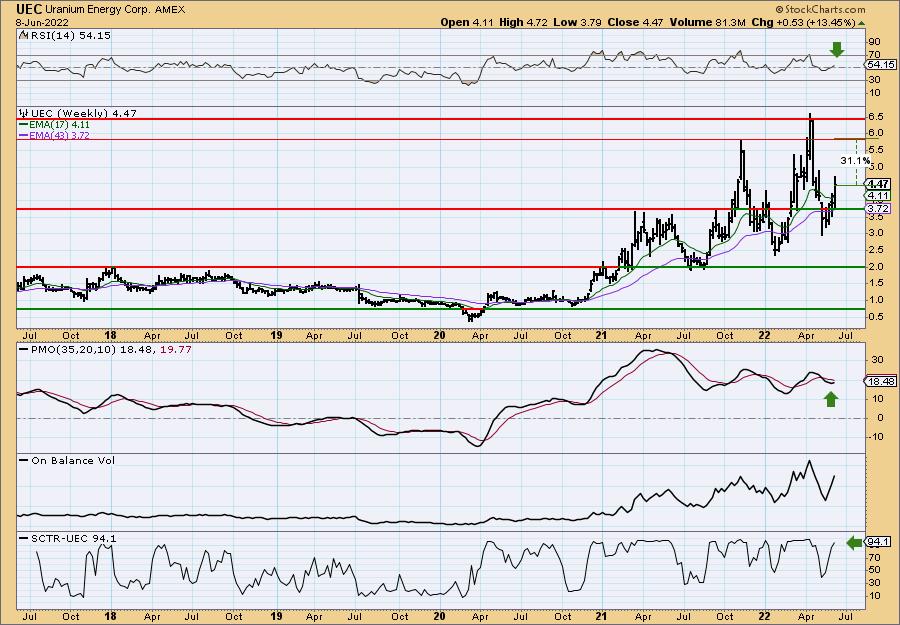Select the purple EMA(43) legend line
This screenshot has width=900, height=625.
[x=24, y=136]
